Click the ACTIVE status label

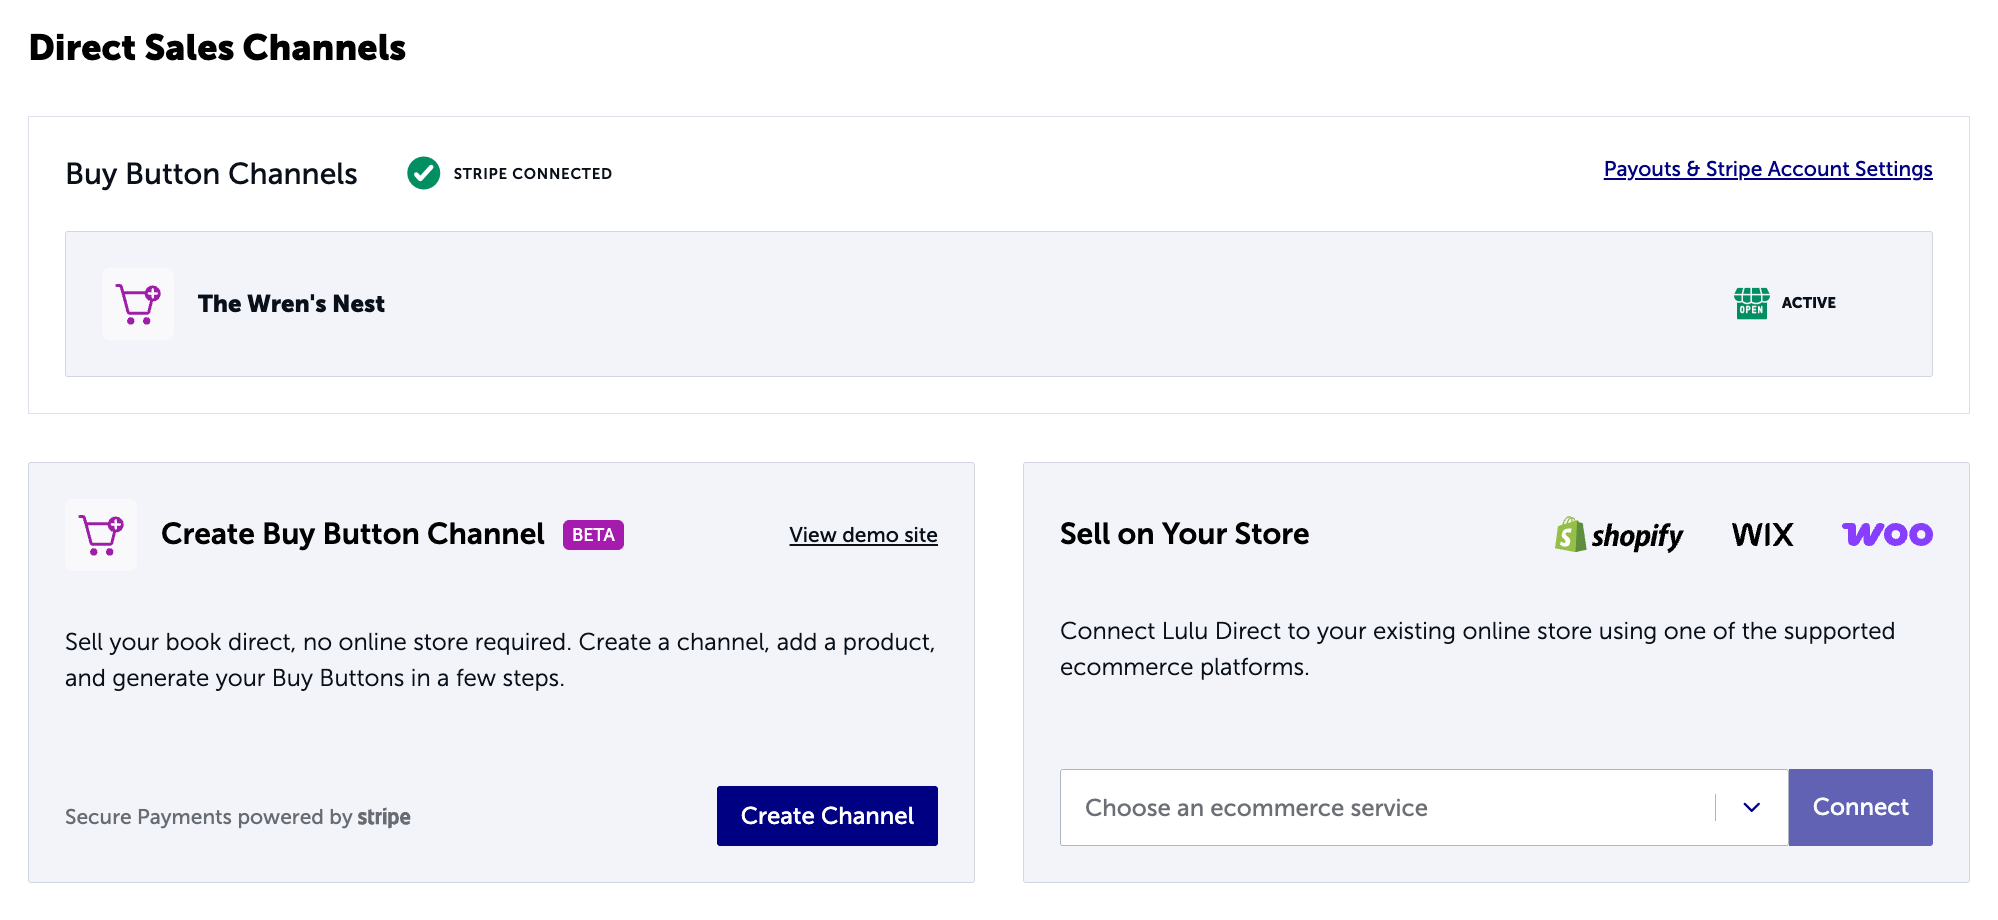(1808, 303)
